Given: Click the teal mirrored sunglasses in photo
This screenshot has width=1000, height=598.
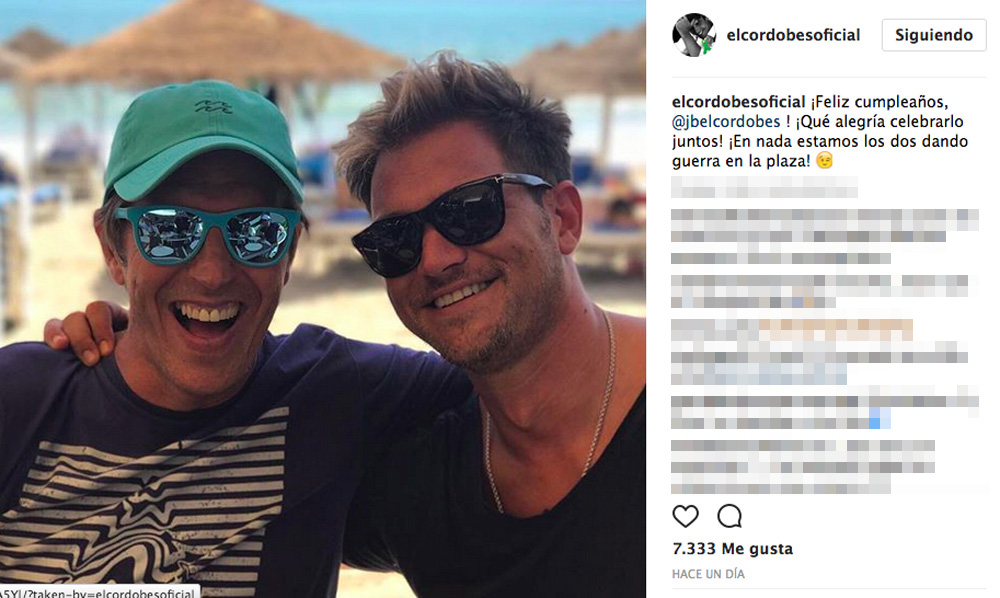Looking at the screenshot, I should coord(209,235).
